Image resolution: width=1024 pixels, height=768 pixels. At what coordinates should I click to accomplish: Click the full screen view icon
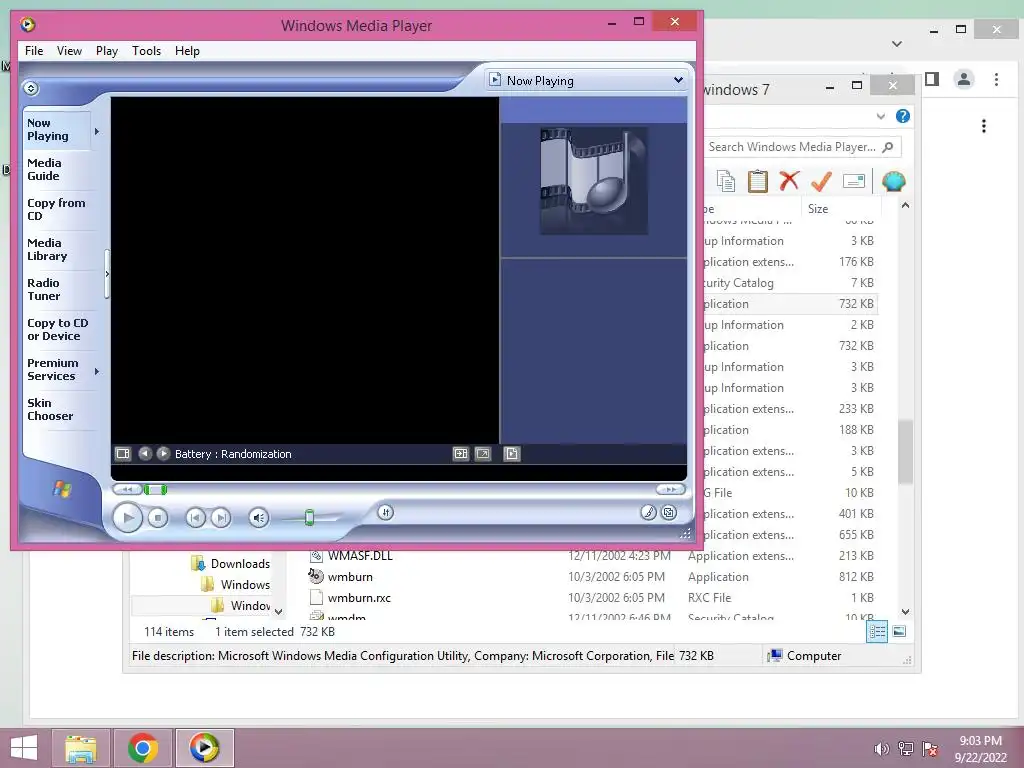click(483, 453)
